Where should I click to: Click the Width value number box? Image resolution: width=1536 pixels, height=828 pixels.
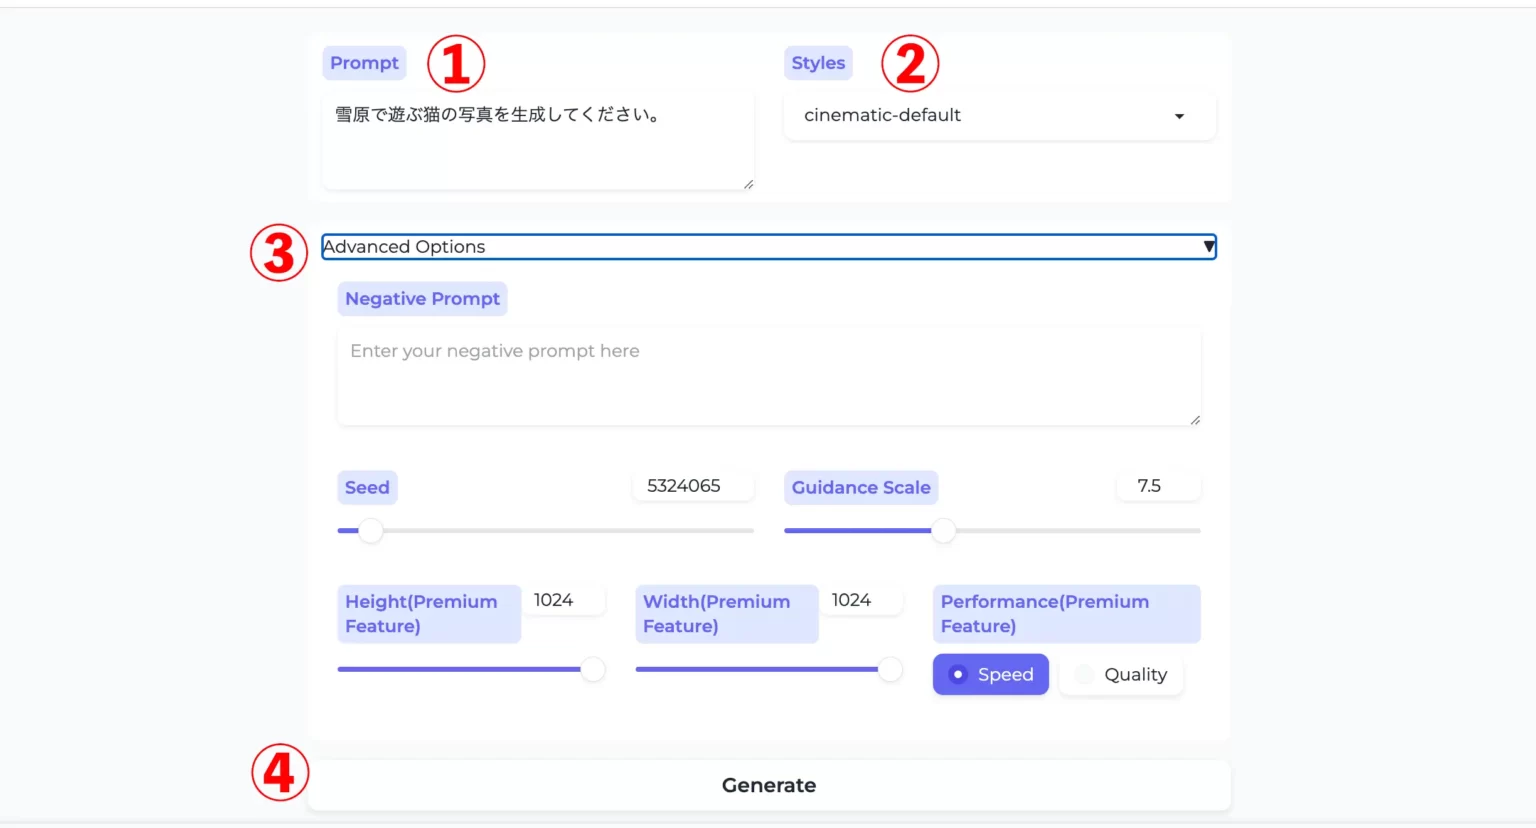860,600
